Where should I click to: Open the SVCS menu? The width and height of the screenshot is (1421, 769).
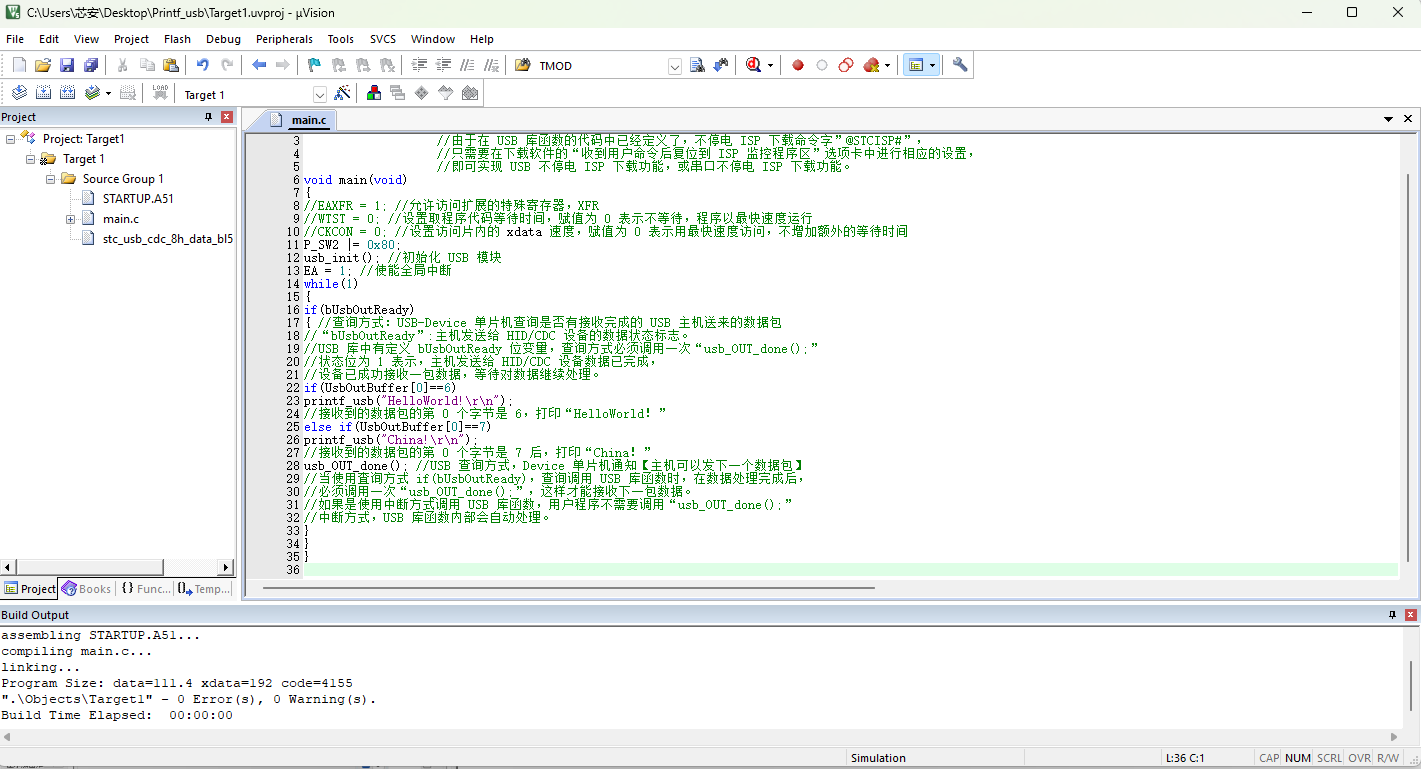click(x=383, y=39)
